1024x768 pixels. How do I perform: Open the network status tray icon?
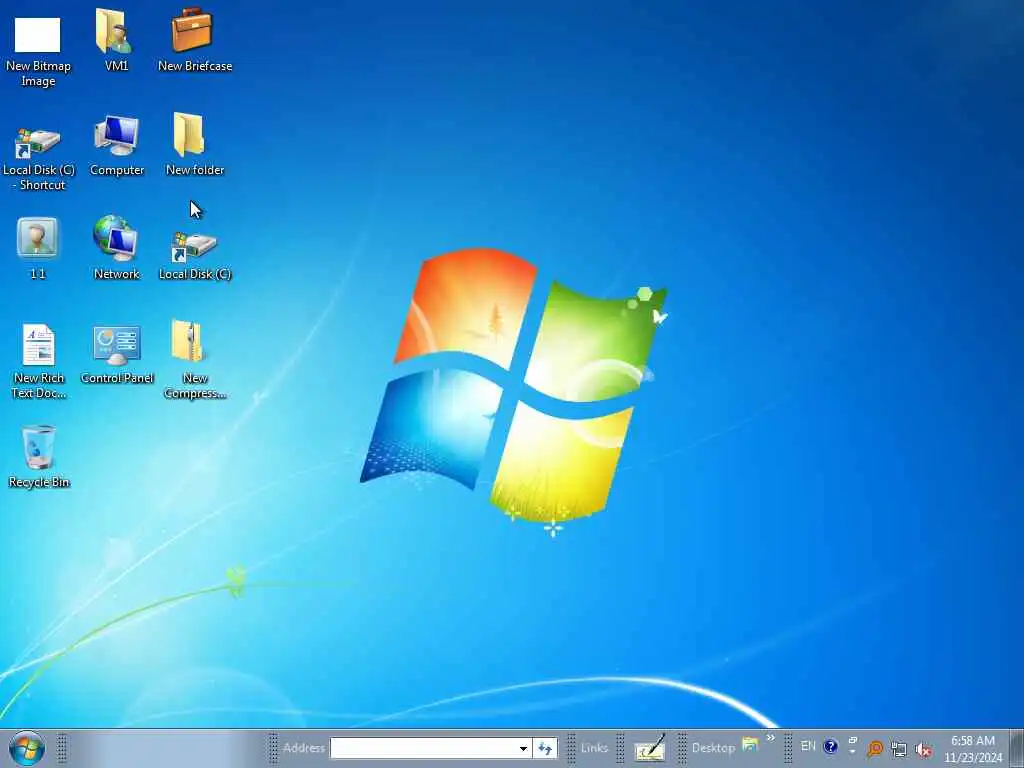tap(899, 749)
